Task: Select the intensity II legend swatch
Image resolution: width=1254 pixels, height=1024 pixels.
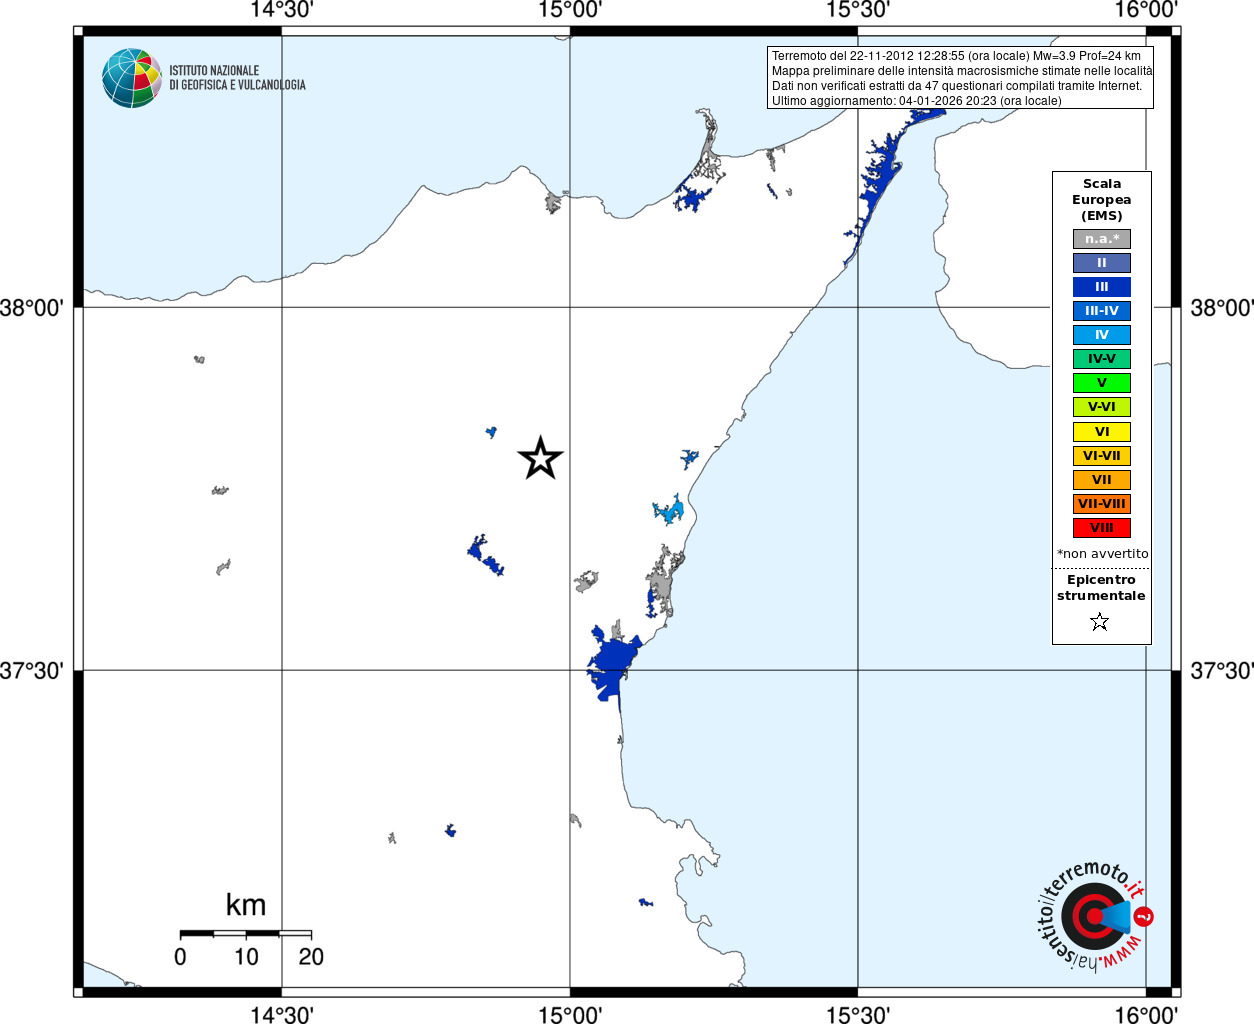Action: [x=1102, y=263]
